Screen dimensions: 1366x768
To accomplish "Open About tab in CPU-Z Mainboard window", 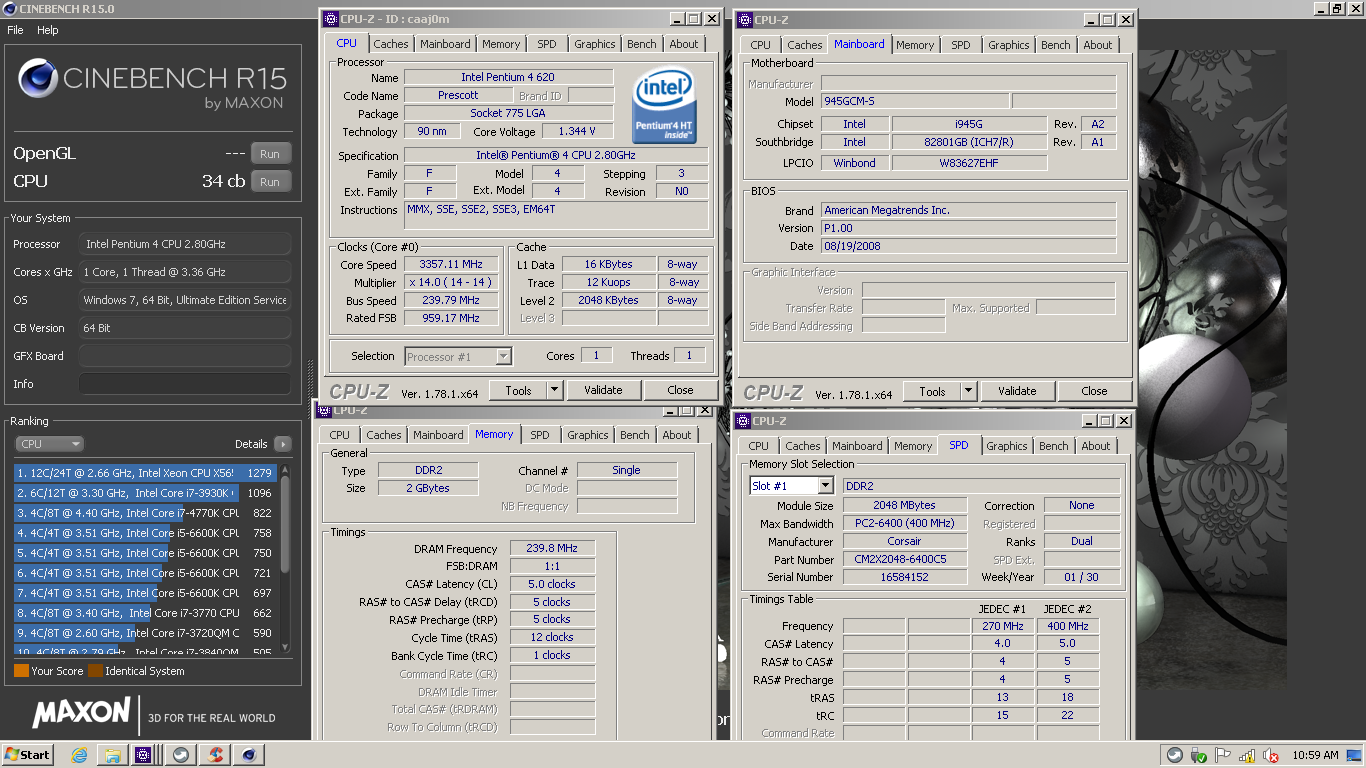I will point(1098,45).
